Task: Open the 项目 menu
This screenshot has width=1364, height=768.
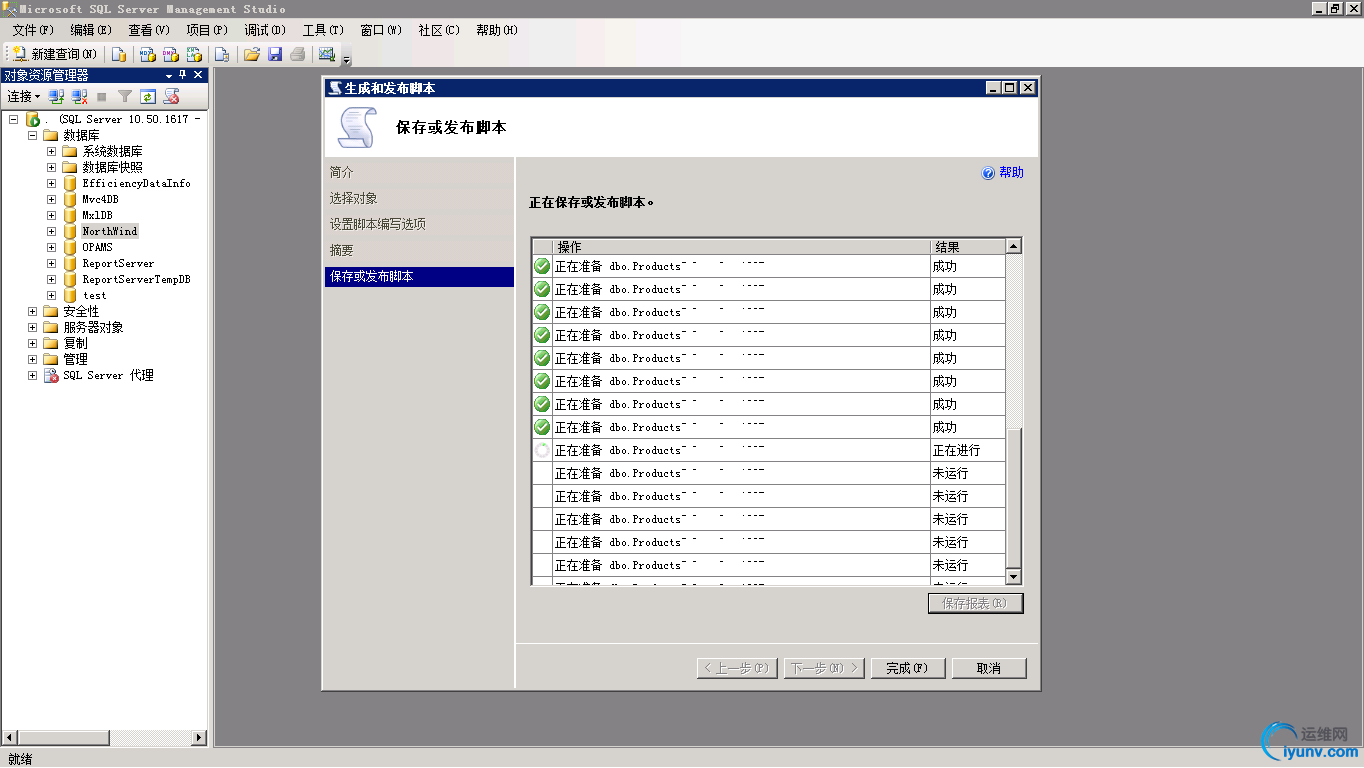Action: click(207, 30)
